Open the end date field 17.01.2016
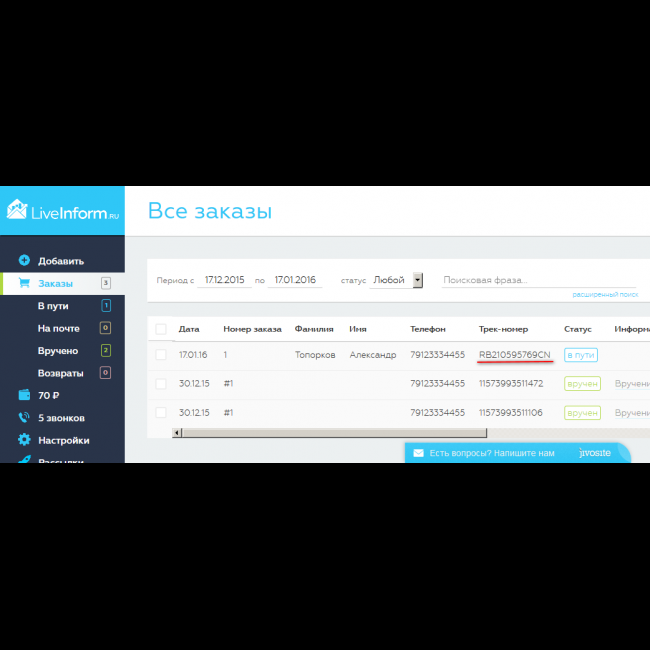 [295, 280]
